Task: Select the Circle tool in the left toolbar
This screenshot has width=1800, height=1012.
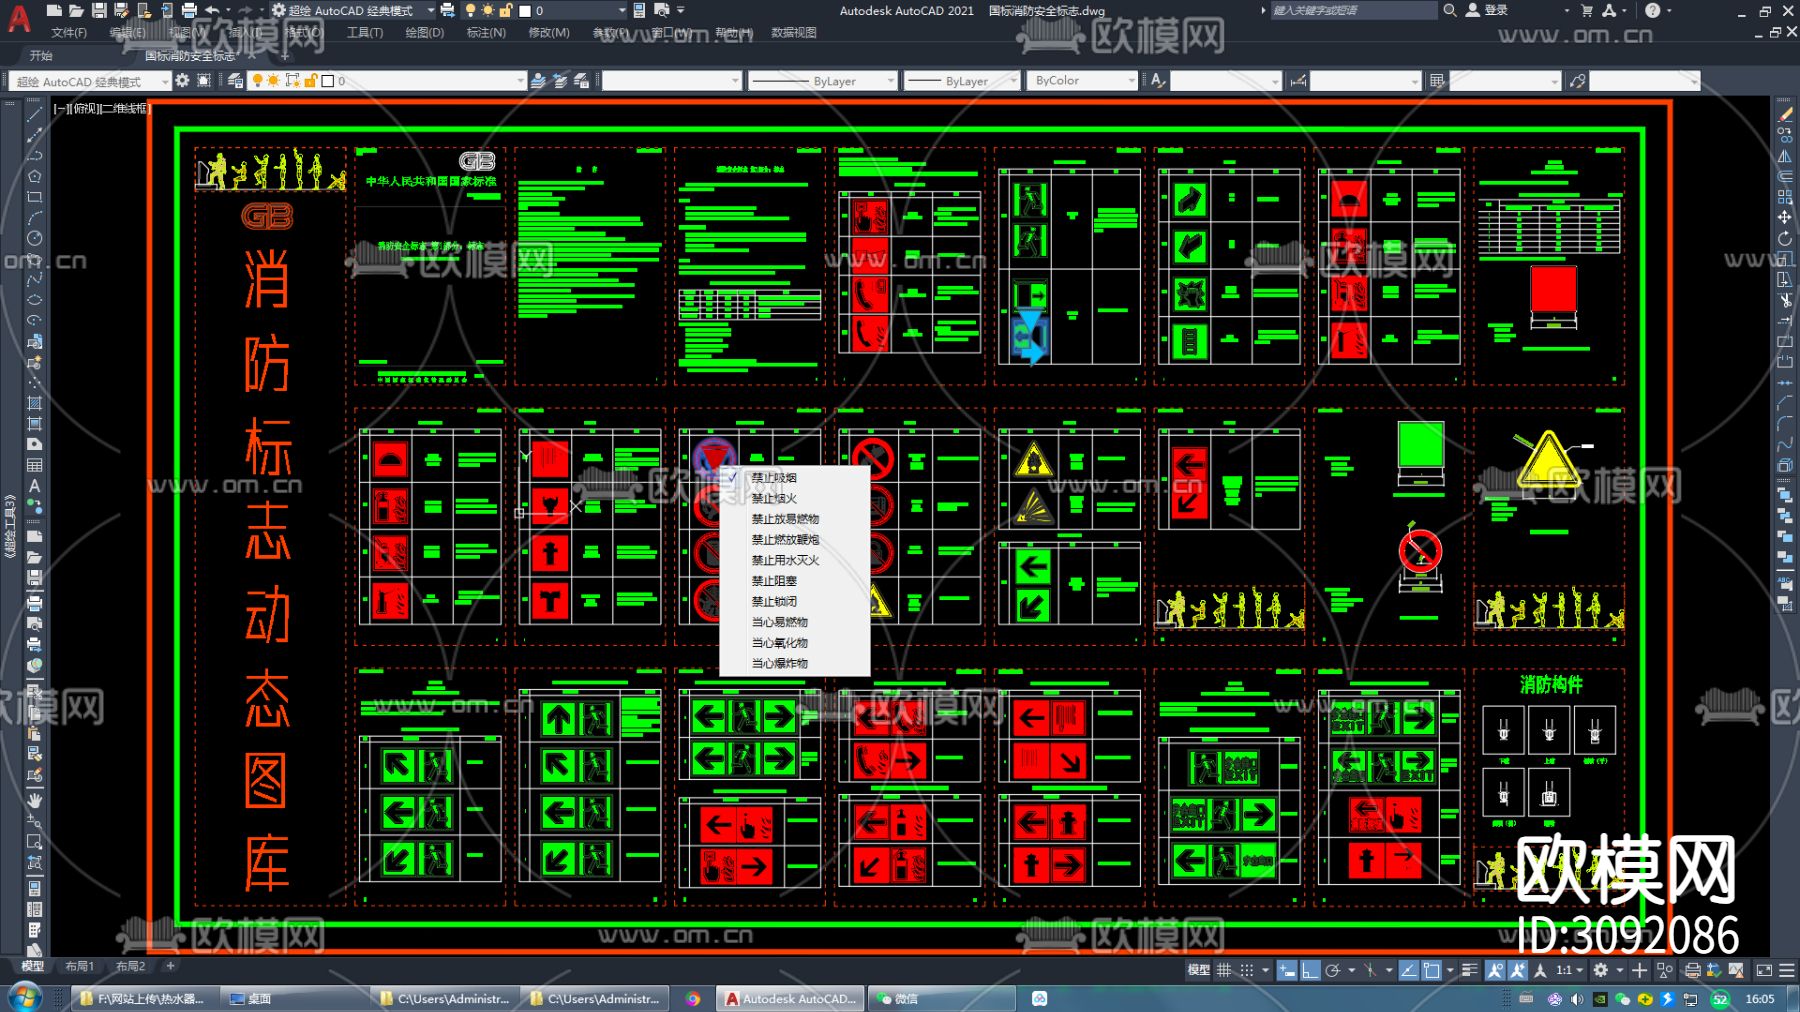Action: (34, 238)
